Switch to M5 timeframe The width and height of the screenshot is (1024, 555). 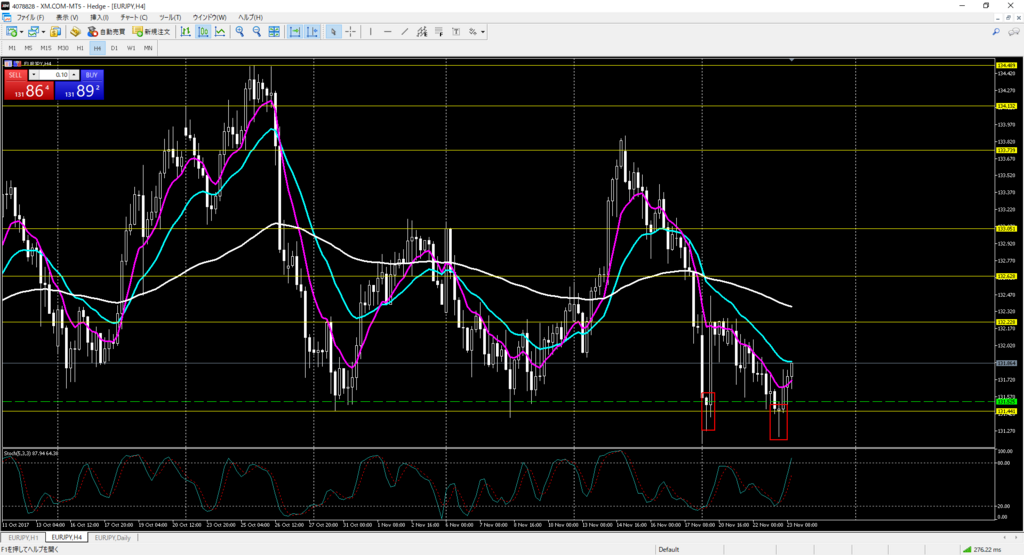tap(28, 48)
